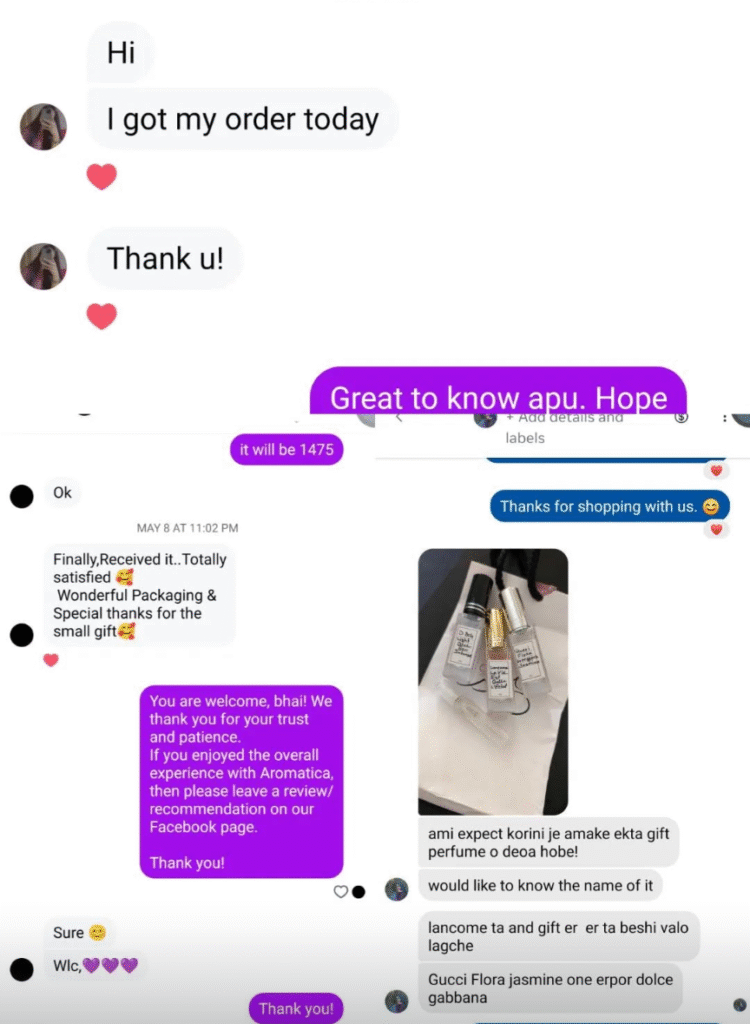This screenshot has height=1024, width=750.
Task: Click the 'Great to know apu. Hope' message
Action: click(x=498, y=391)
